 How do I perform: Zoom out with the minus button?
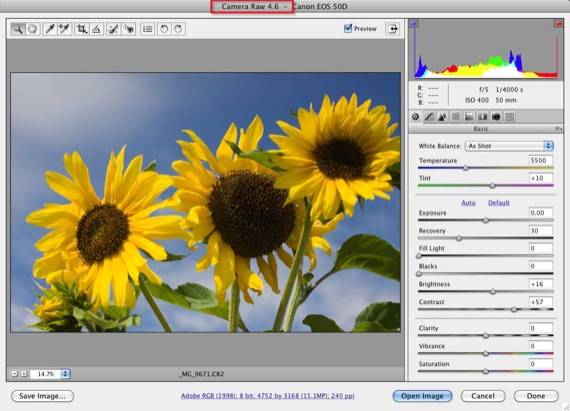click(15, 374)
